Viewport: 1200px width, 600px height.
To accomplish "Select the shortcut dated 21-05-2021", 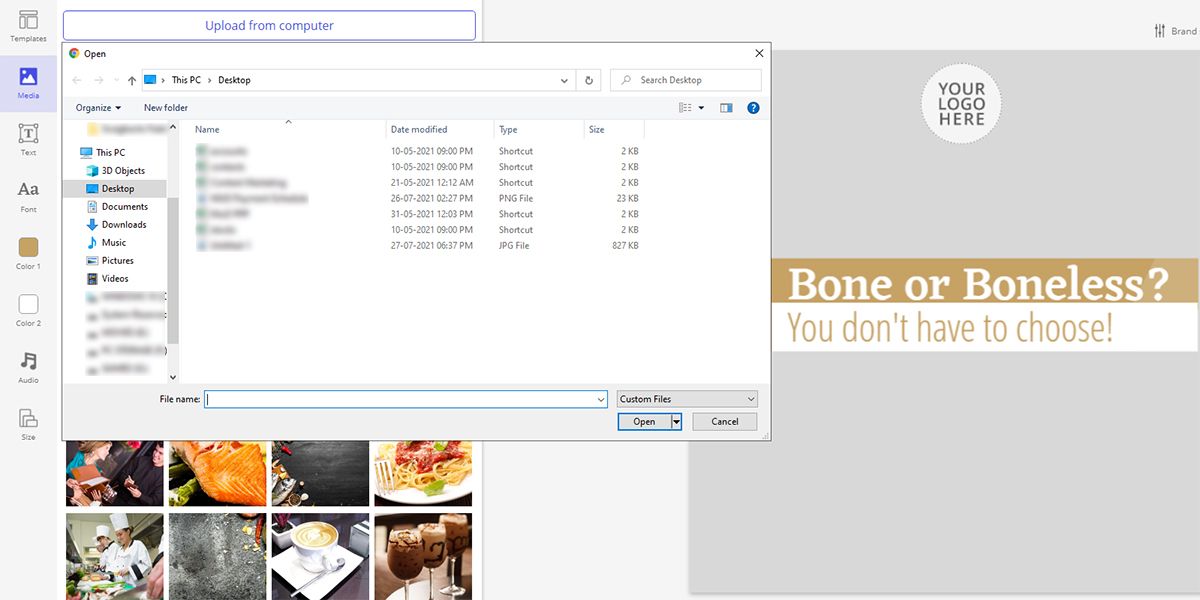I will click(418, 183).
